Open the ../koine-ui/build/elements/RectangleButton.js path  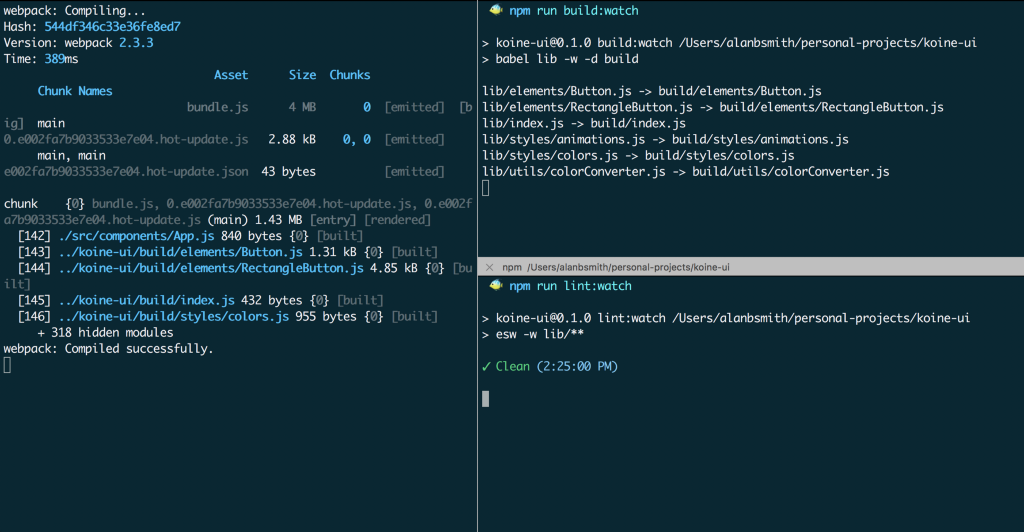pyautogui.click(x=211, y=268)
